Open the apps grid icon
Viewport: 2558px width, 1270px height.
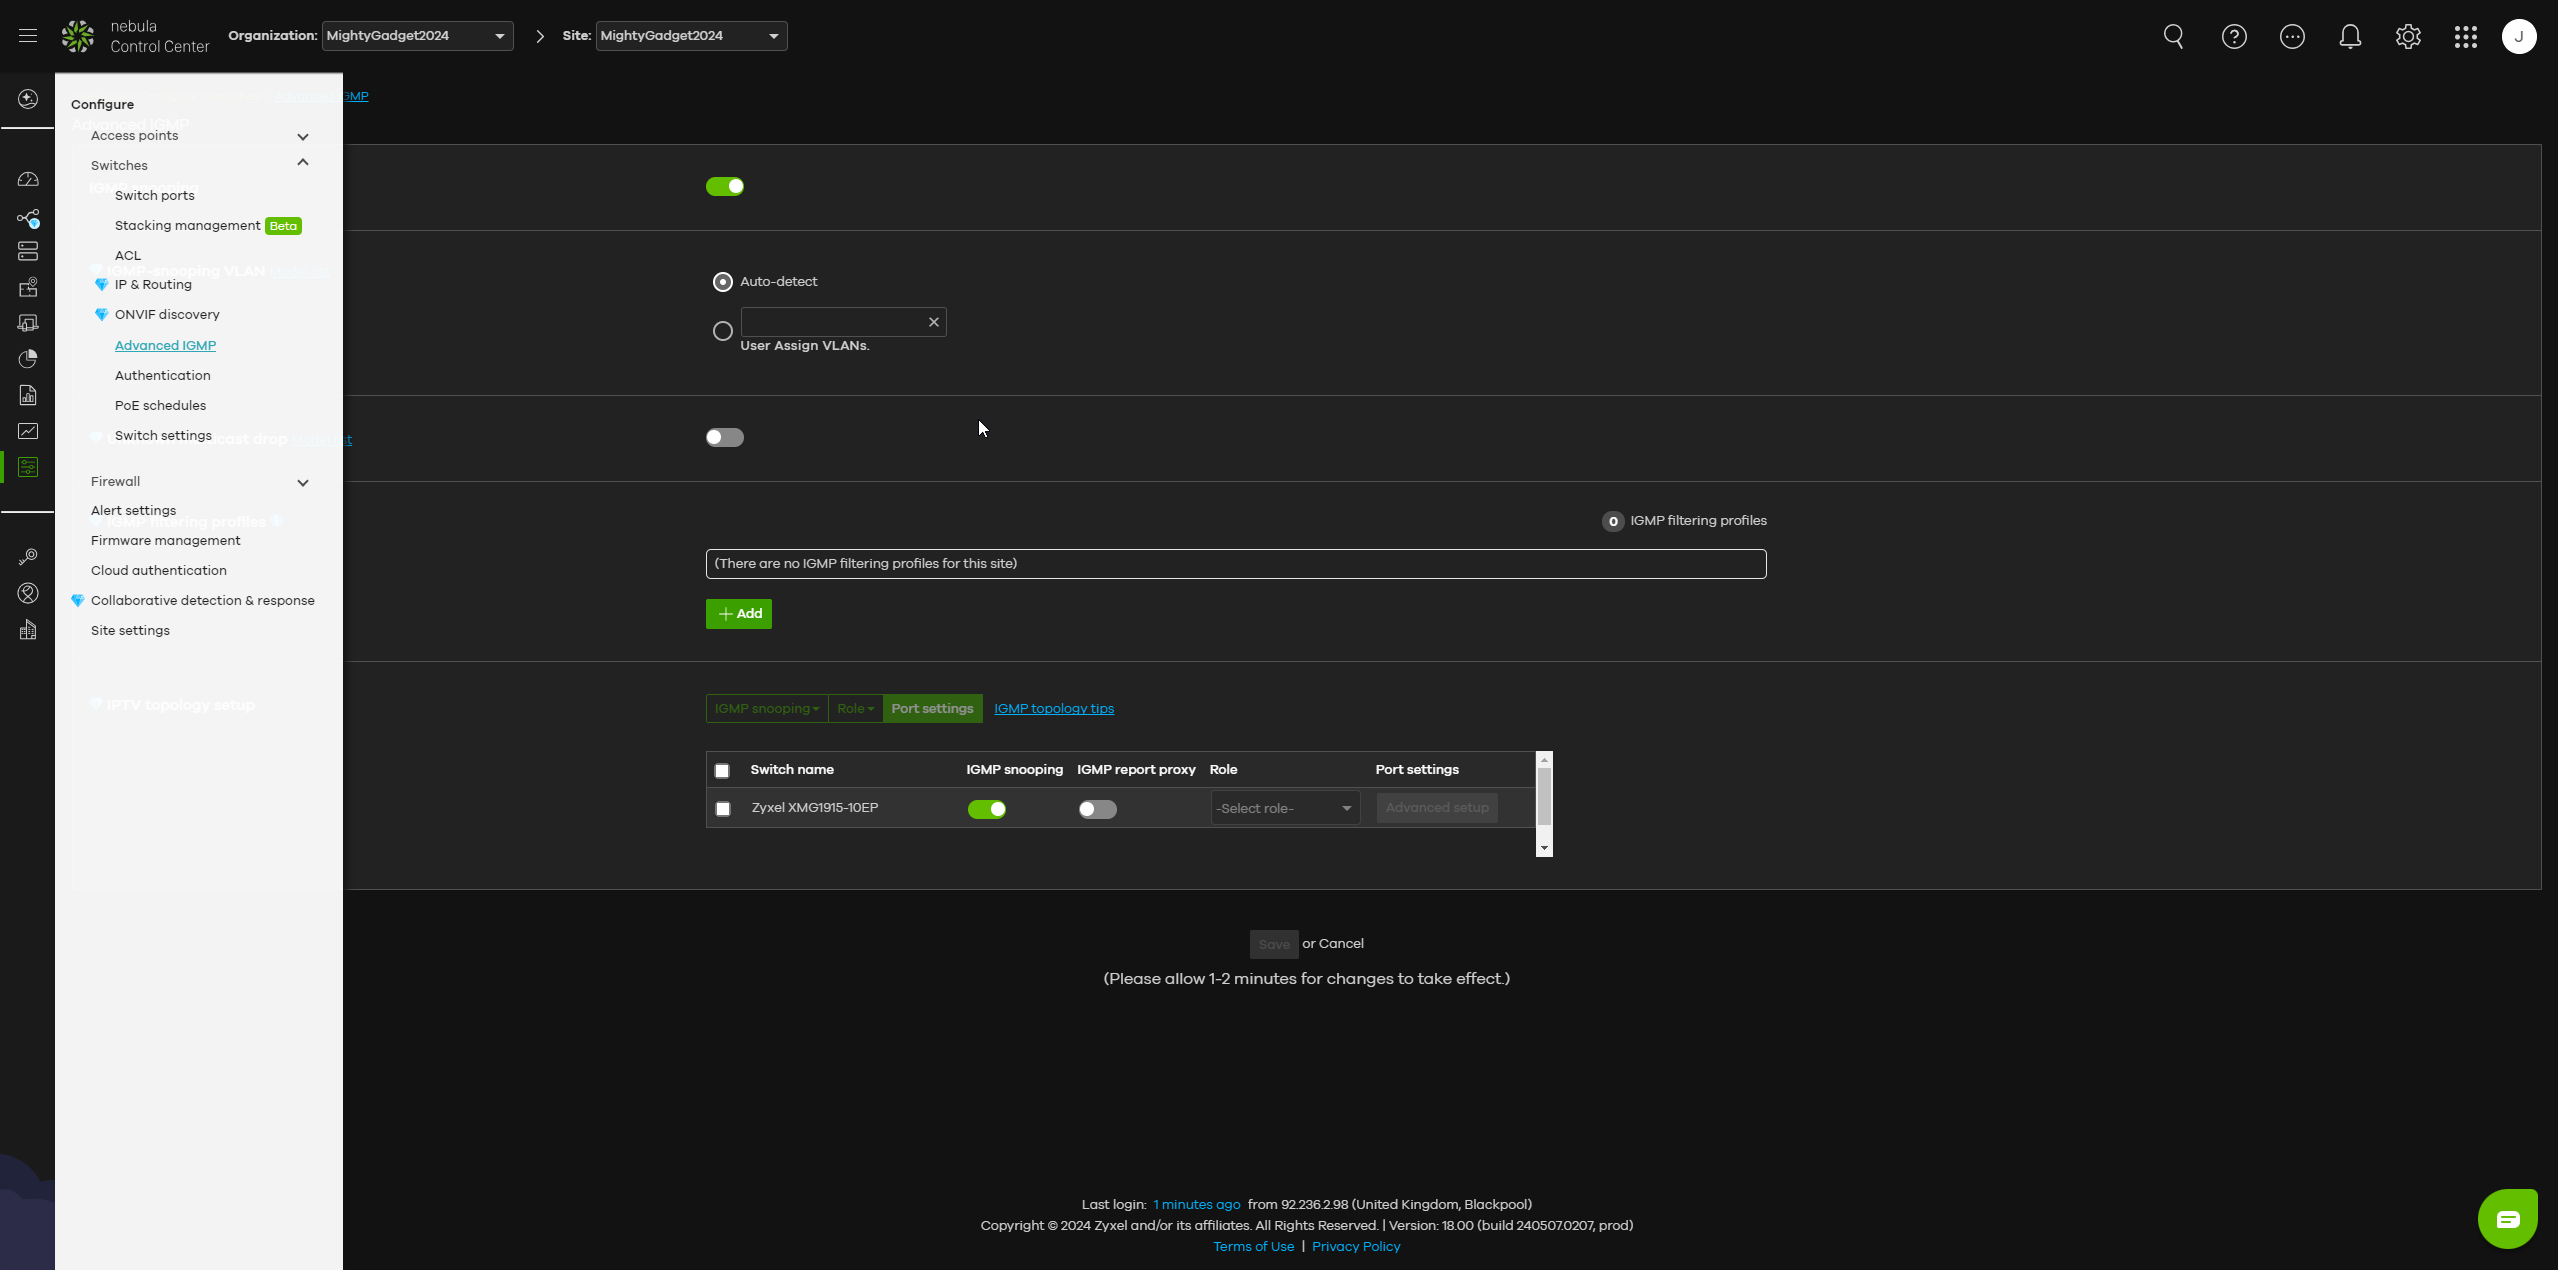pyautogui.click(x=2465, y=37)
